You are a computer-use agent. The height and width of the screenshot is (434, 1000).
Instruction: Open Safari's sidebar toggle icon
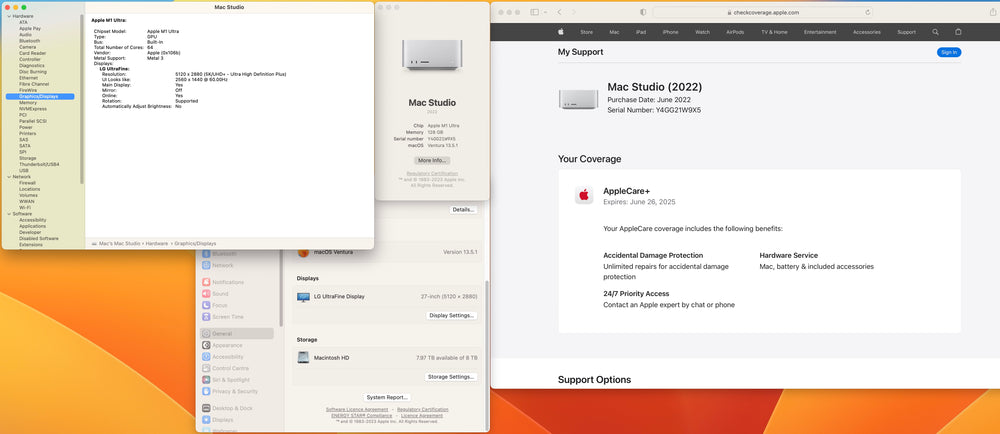pos(534,12)
